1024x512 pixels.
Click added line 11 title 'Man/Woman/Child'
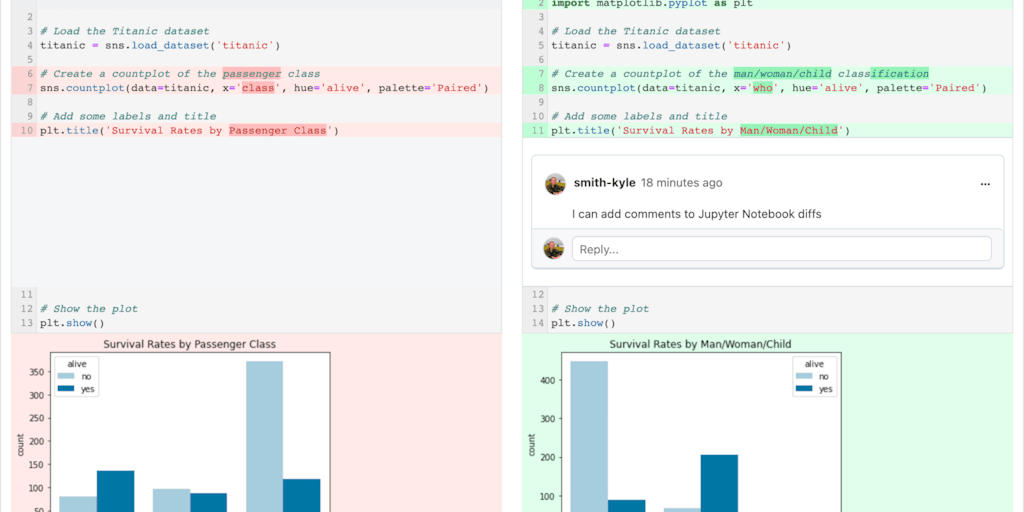click(701, 131)
